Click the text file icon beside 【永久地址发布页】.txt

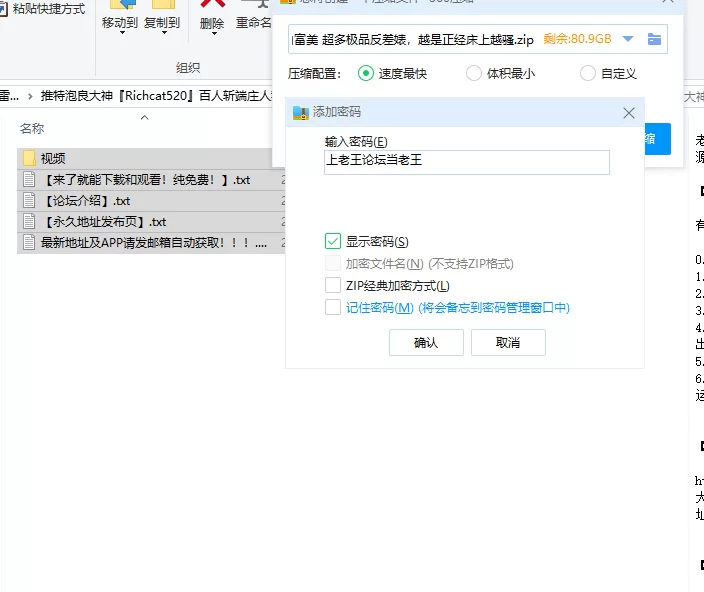click(x=29, y=221)
